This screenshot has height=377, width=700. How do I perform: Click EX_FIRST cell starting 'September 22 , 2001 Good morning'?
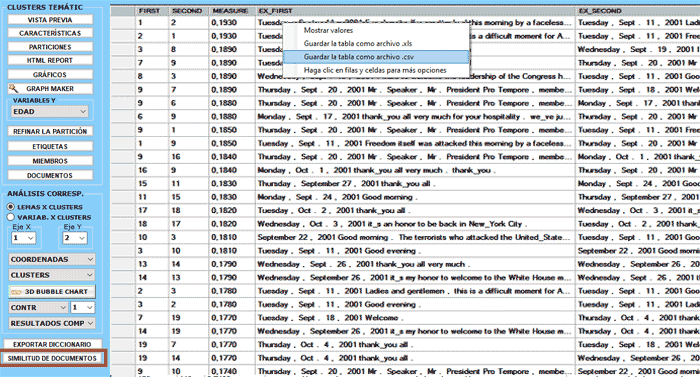click(415, 237)
